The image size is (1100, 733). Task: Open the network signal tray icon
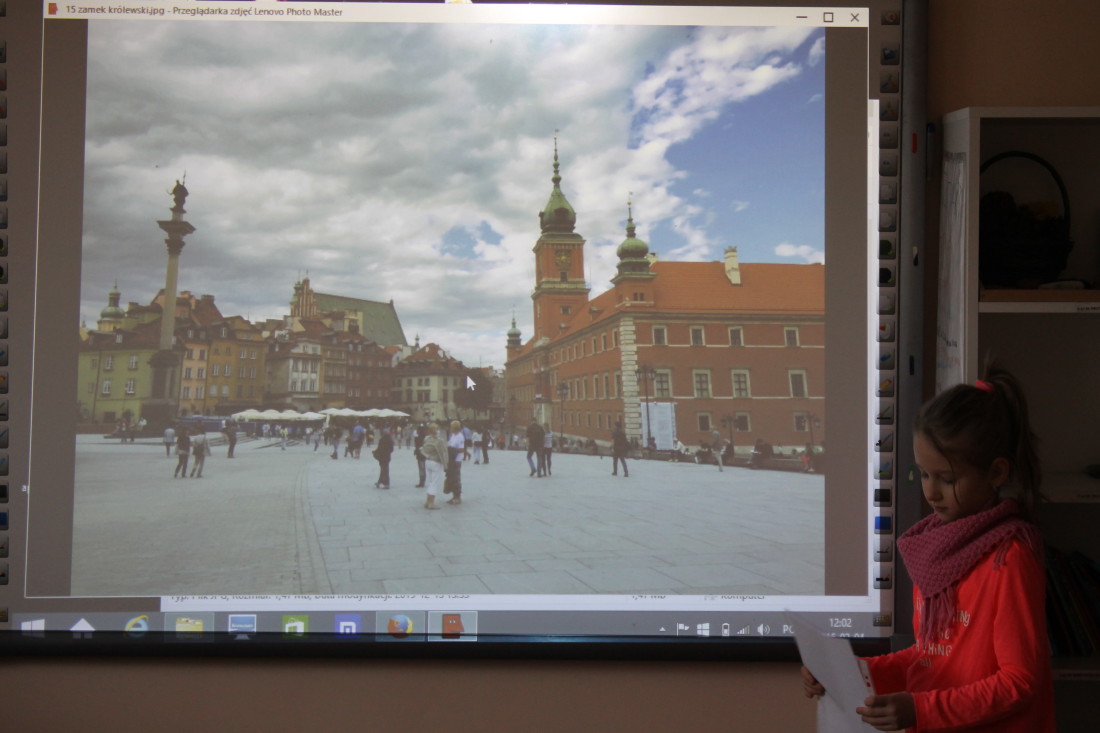(x=744, y=630)
